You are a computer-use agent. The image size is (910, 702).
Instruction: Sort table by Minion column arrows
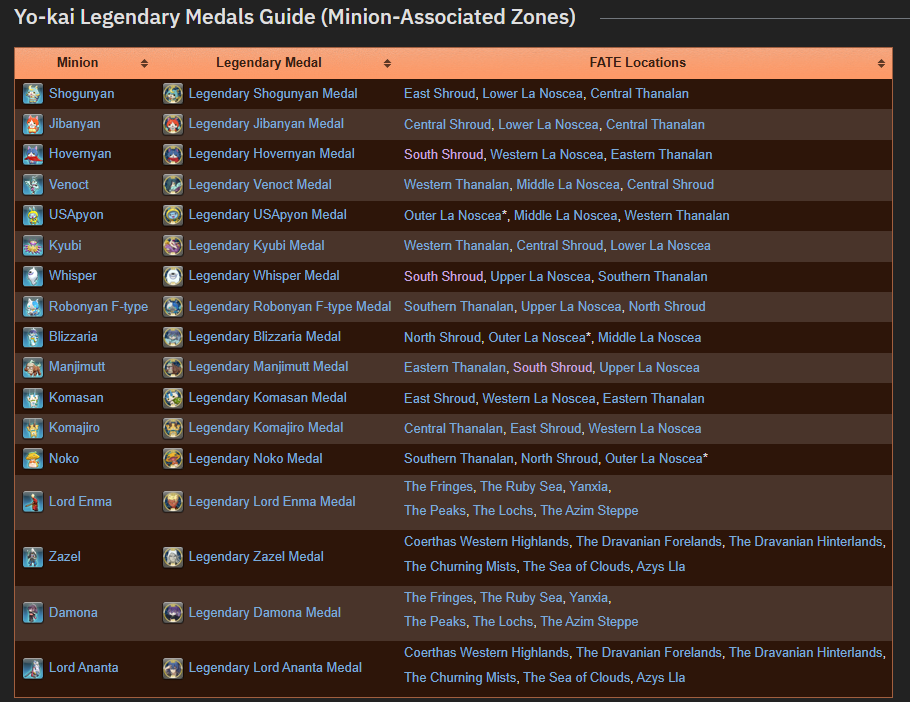coord(145,63)
